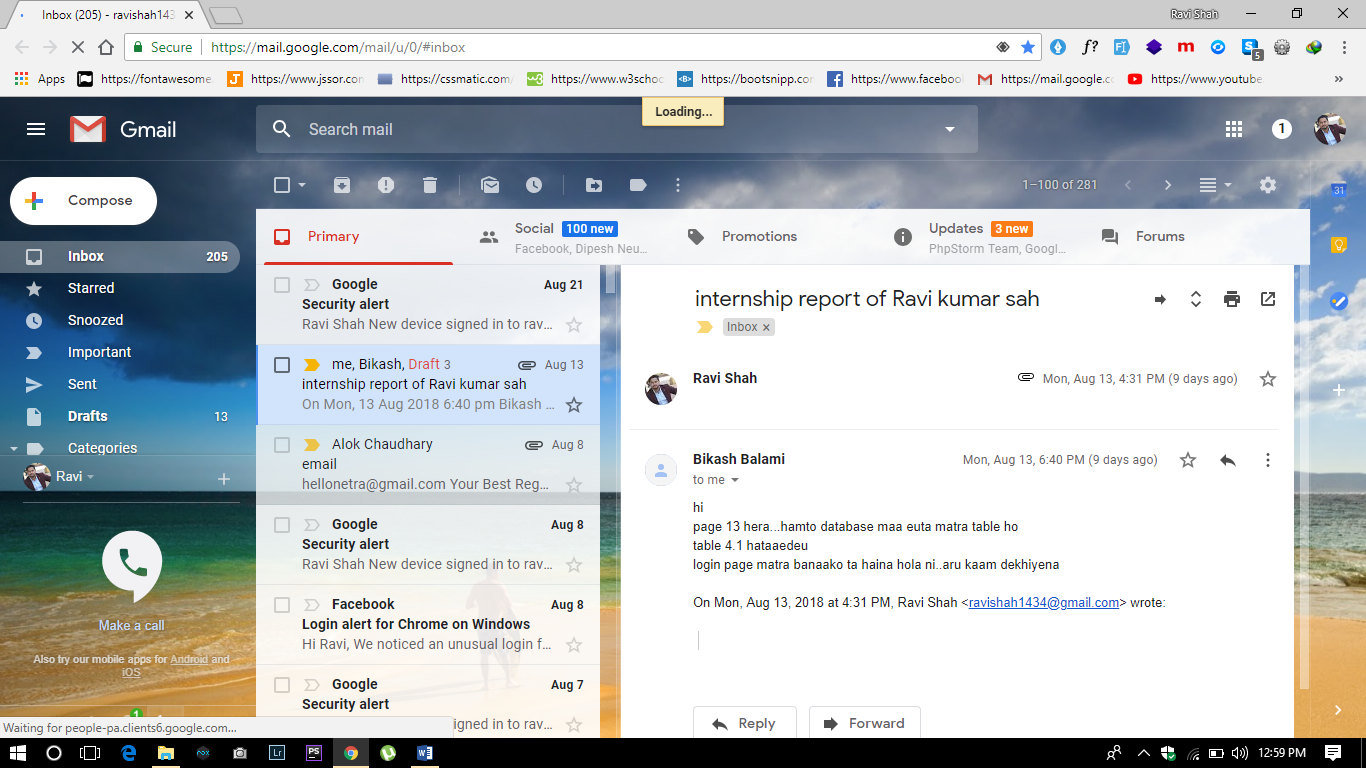
Task: Reply using arrow icon beside Bikash message
Action: click(1228, 460)
